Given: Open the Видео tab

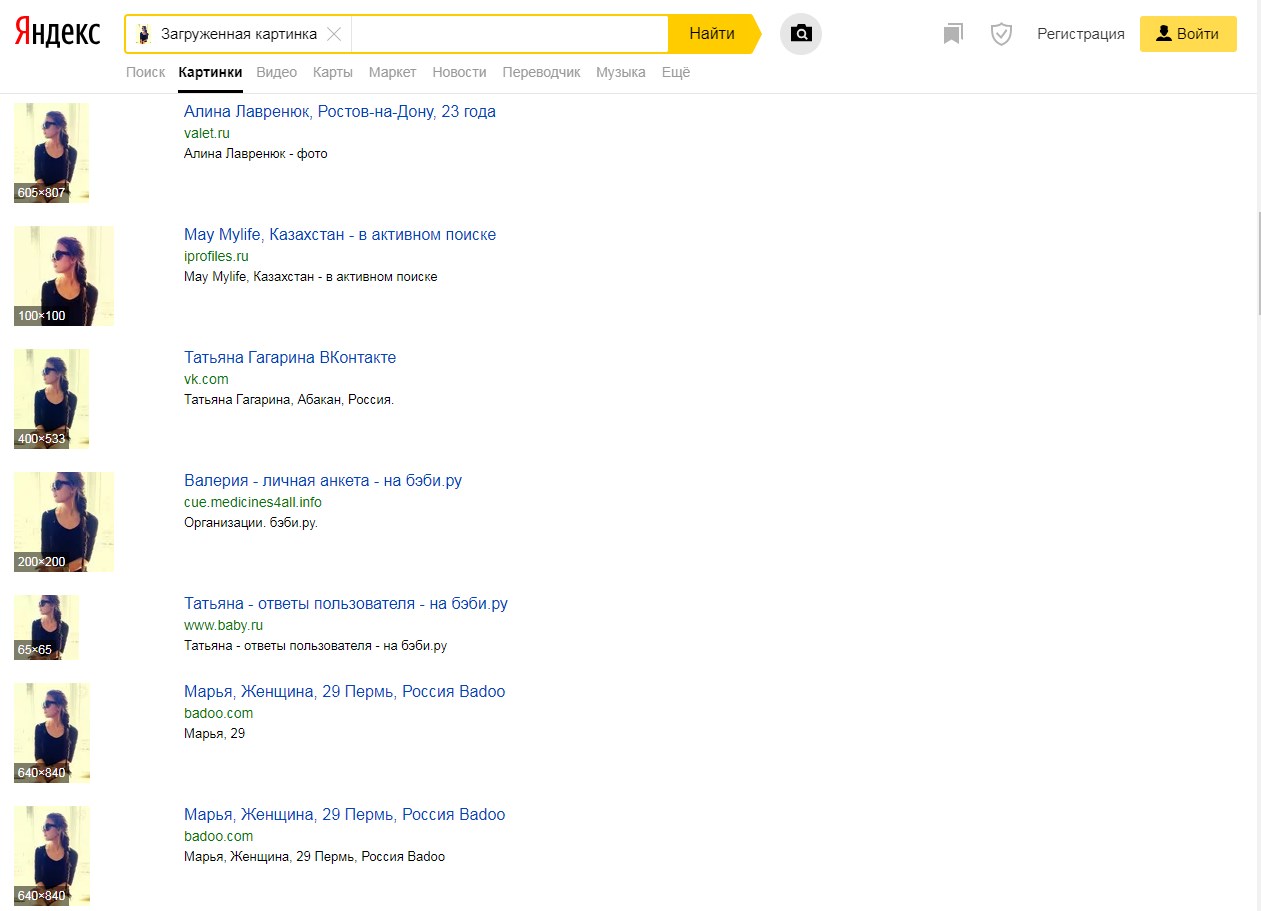Looking at the screenshot, I should [277, 72].
